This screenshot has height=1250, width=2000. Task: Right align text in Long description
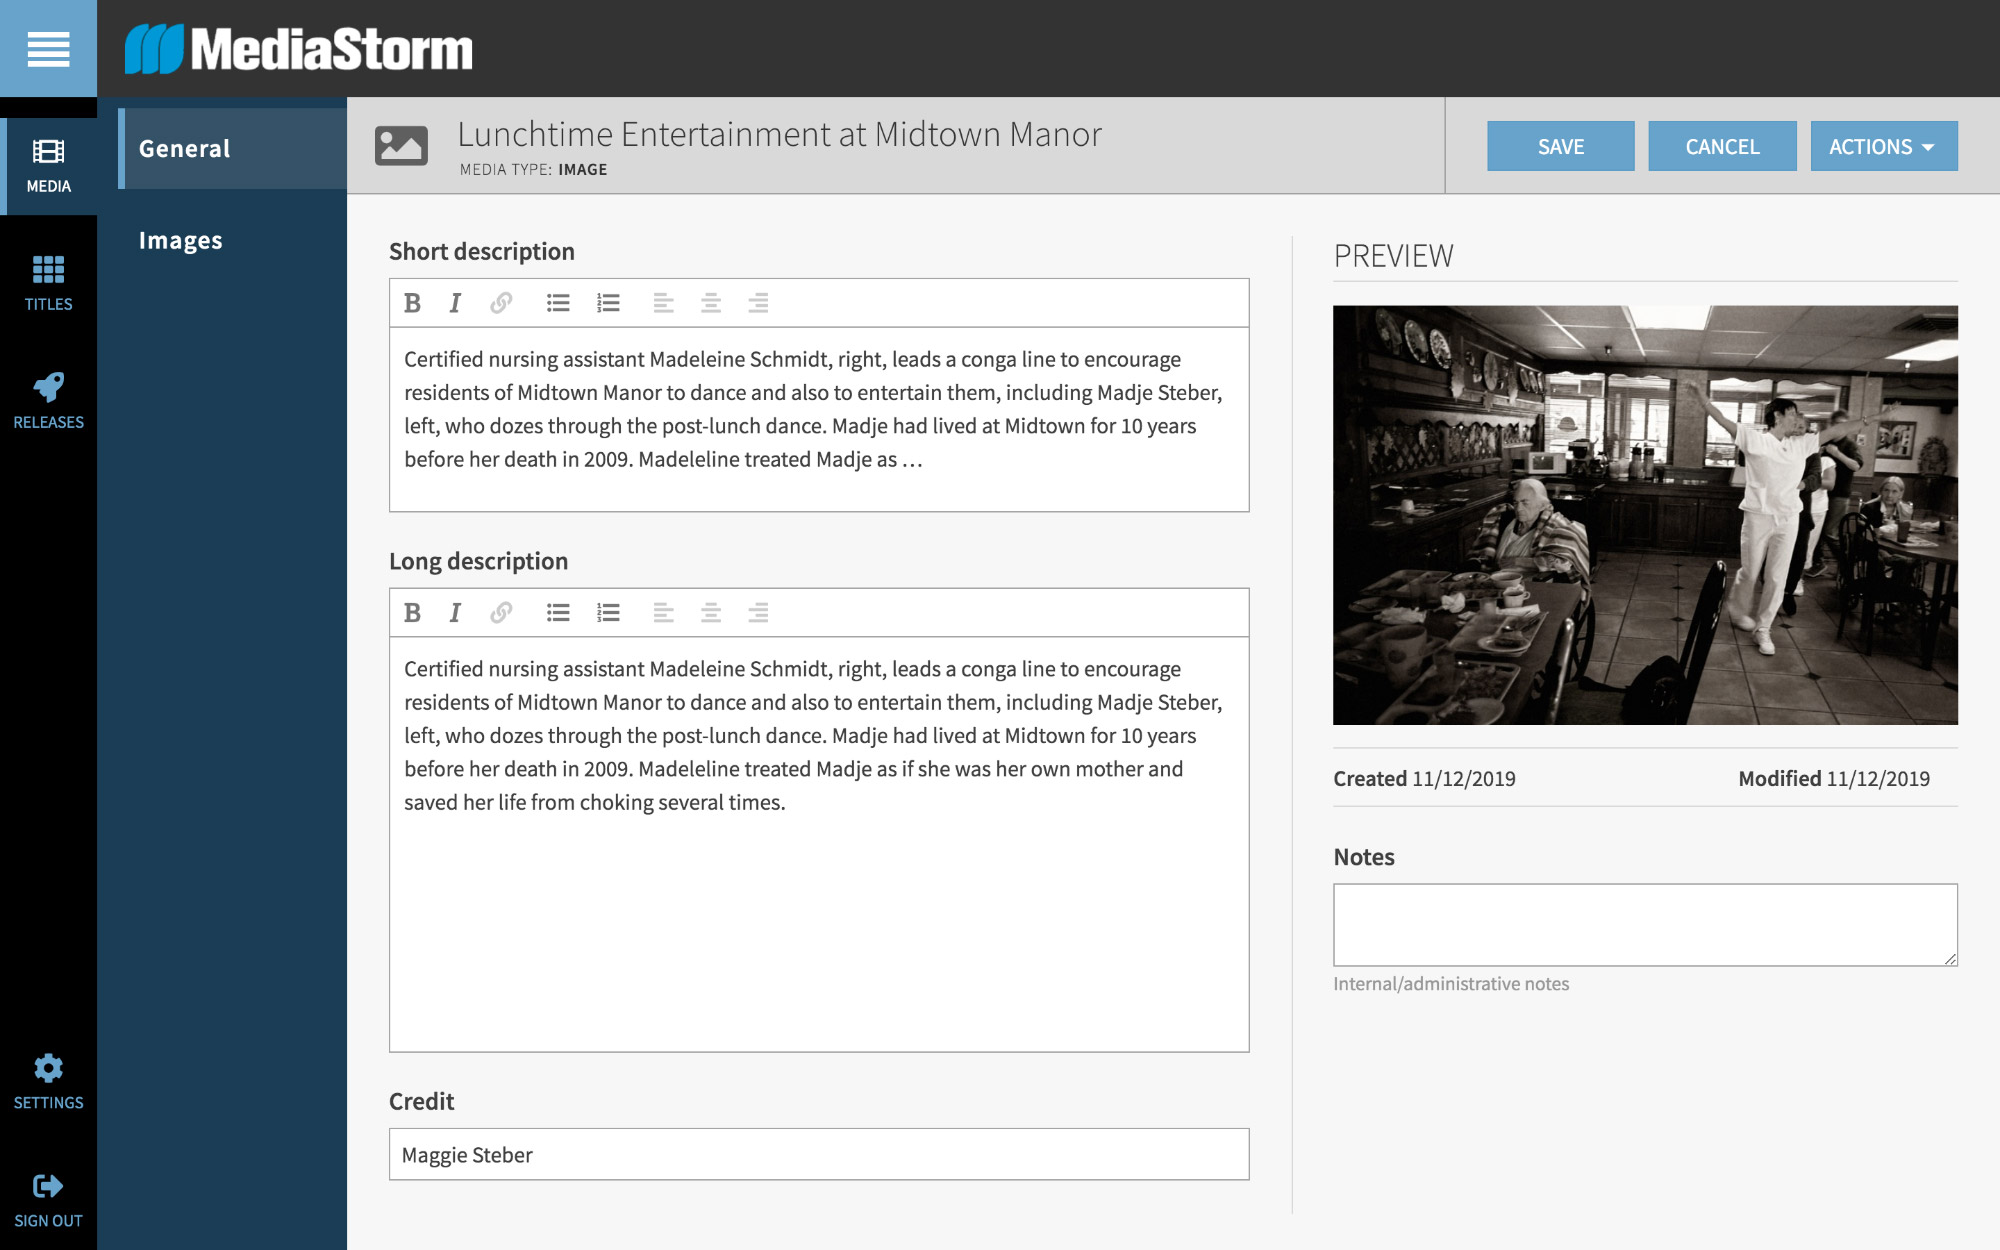758,613
